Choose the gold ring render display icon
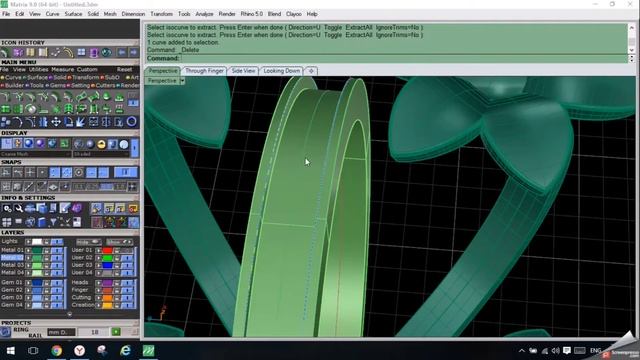The image size is (640, 360). (x=101, y=144)
